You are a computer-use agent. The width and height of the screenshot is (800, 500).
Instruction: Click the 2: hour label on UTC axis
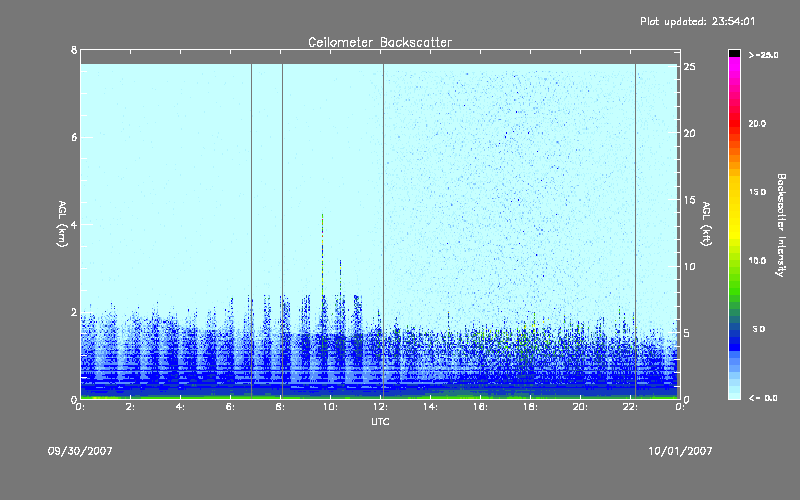131,407
